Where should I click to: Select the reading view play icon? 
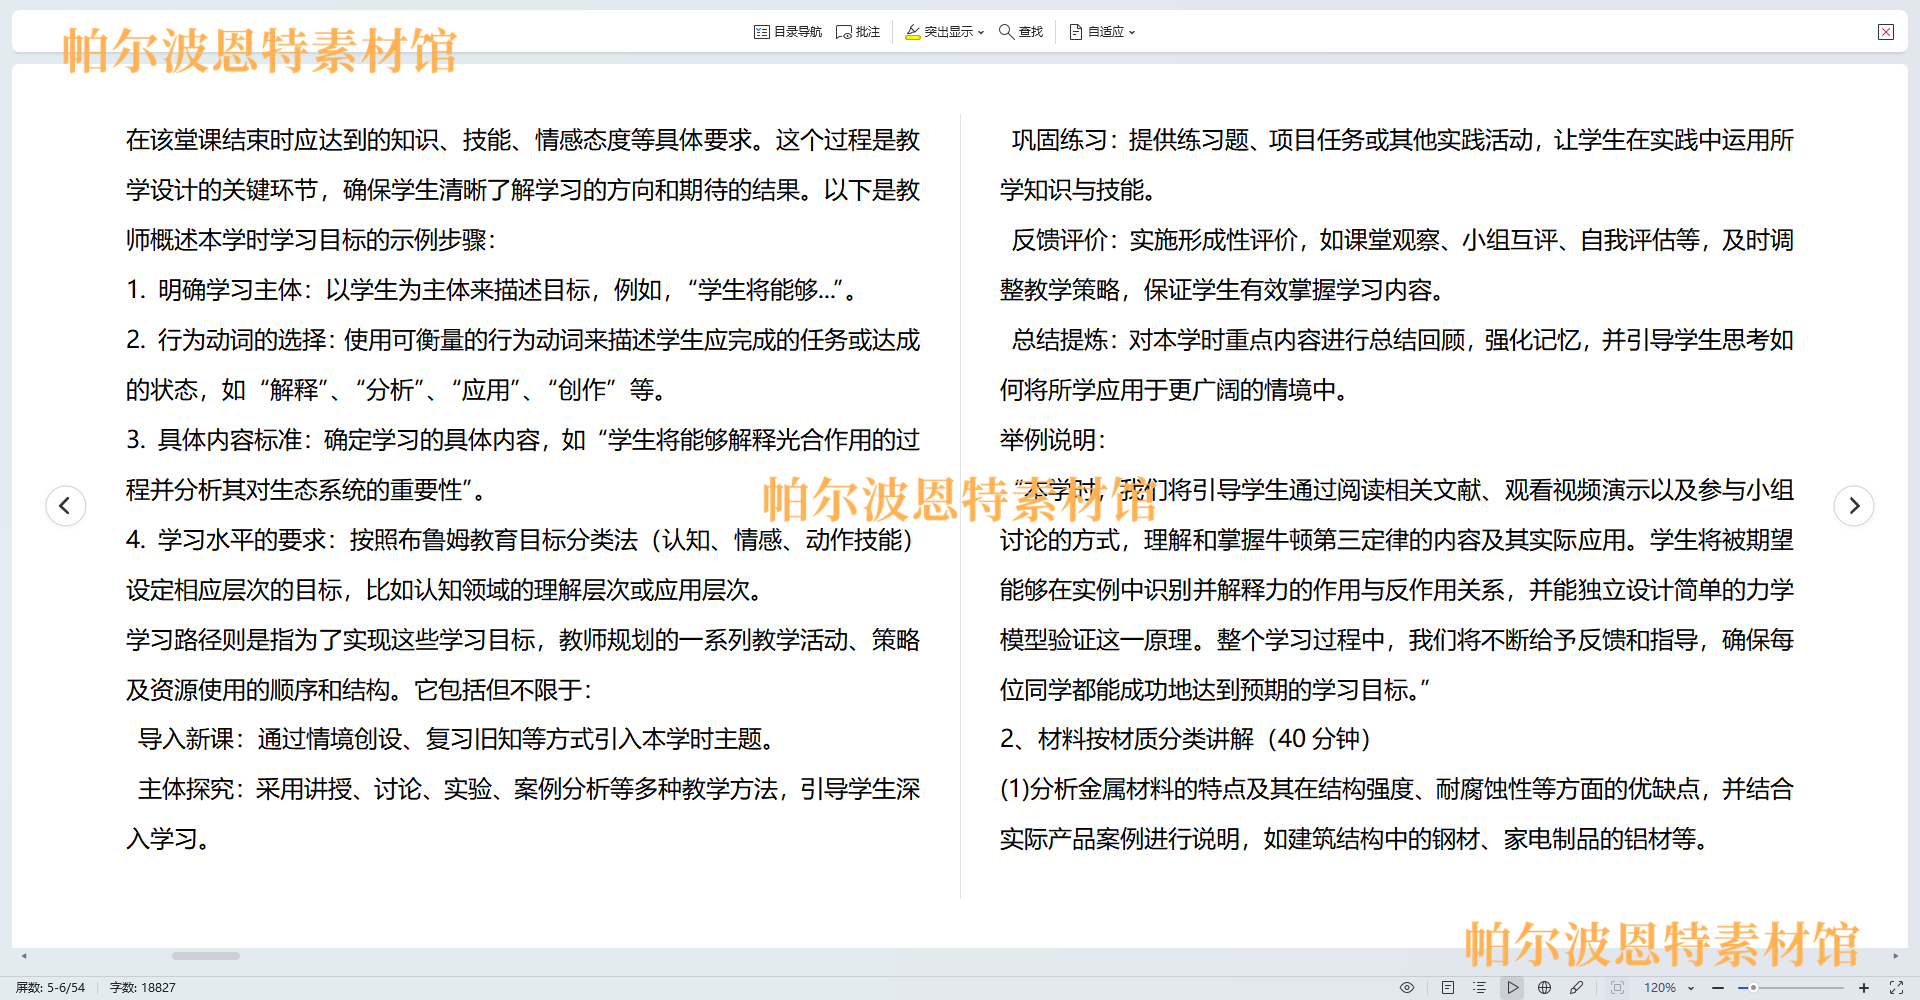click(1513, 987)
